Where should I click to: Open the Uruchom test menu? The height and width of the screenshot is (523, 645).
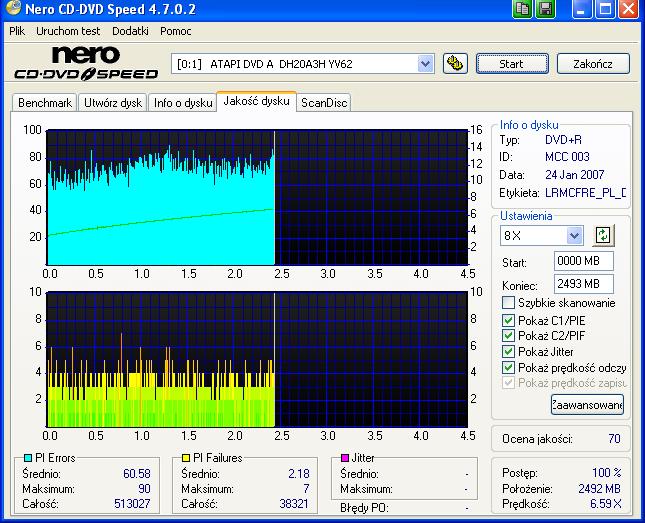[68, 31]
